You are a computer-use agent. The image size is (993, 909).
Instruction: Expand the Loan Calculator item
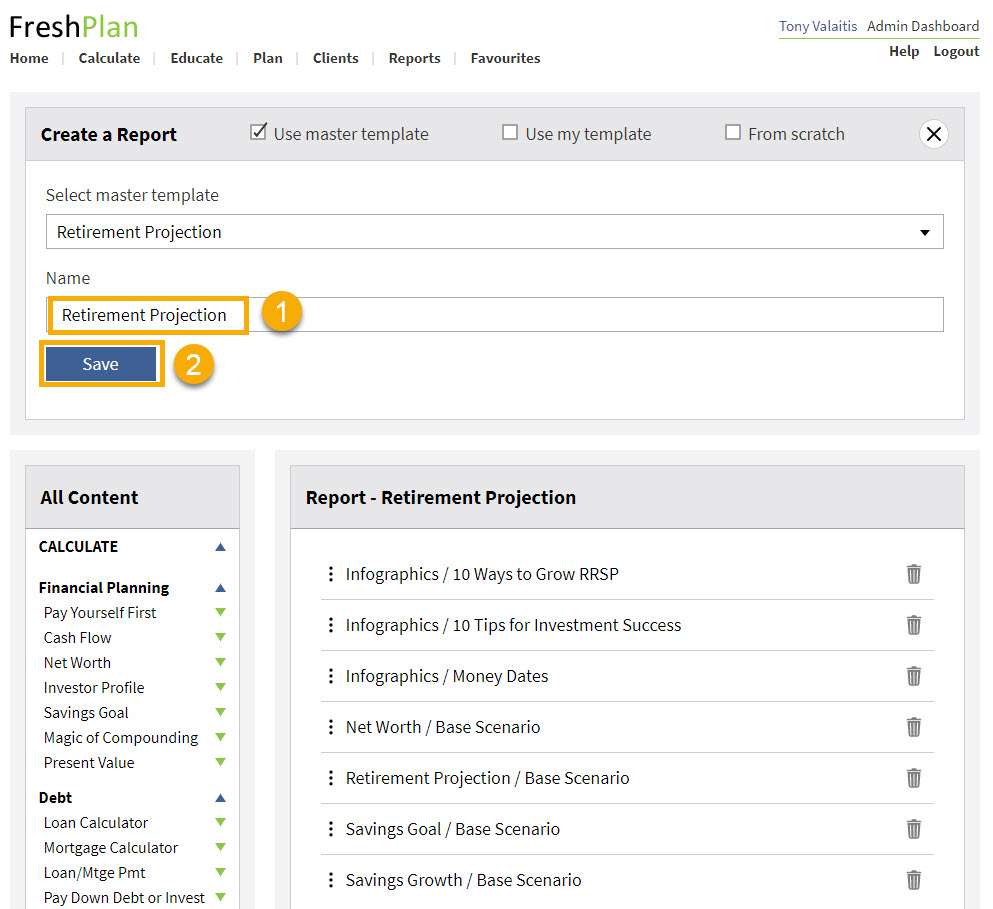(x=220, y=822)
